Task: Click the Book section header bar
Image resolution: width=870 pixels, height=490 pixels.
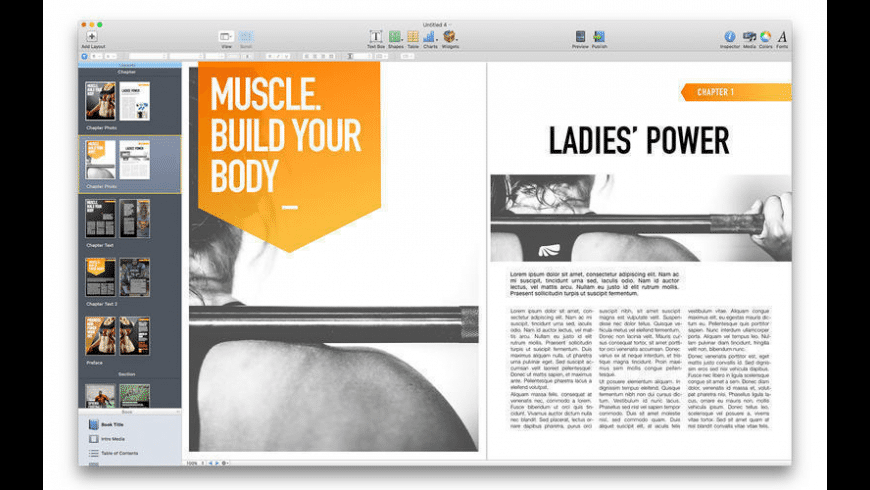Action: click(129, 412)
